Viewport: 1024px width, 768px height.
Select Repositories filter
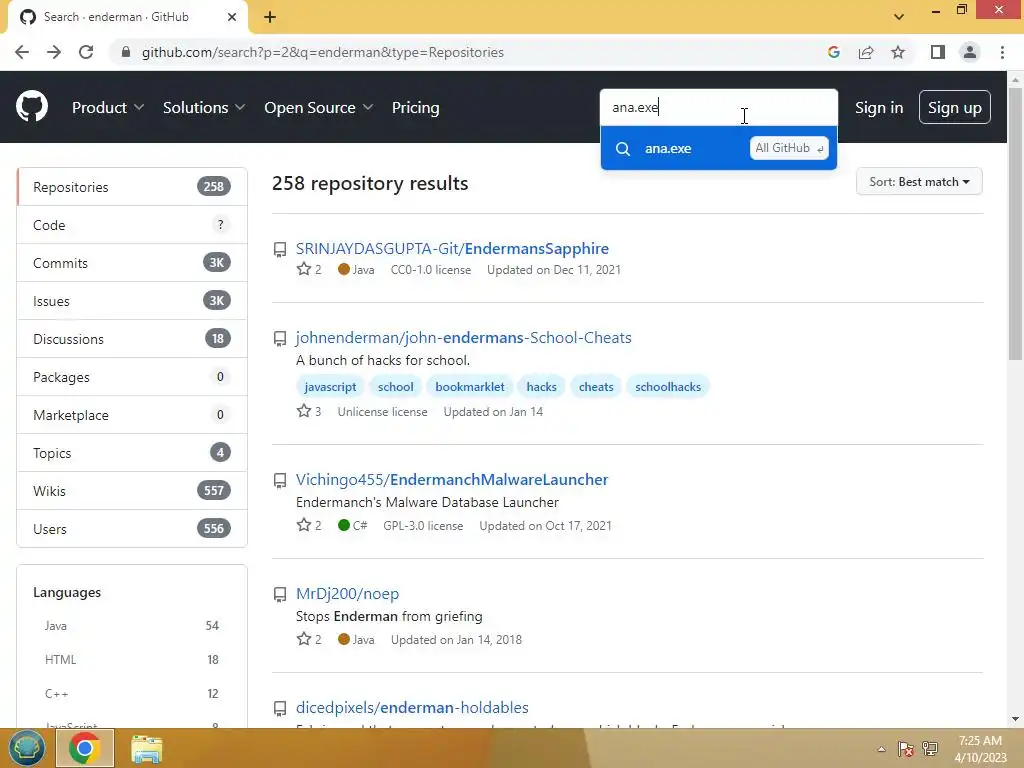[x=132, y=187]
